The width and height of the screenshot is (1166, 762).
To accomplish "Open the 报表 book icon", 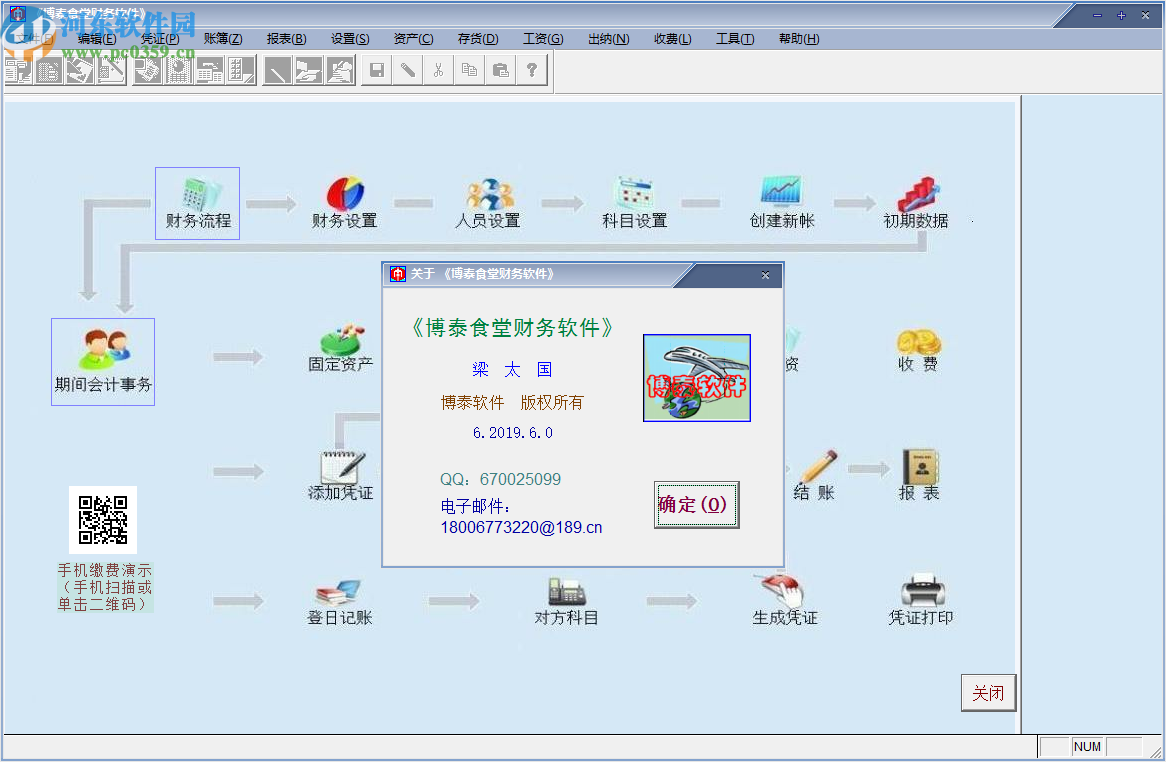I will click(920, 476).
